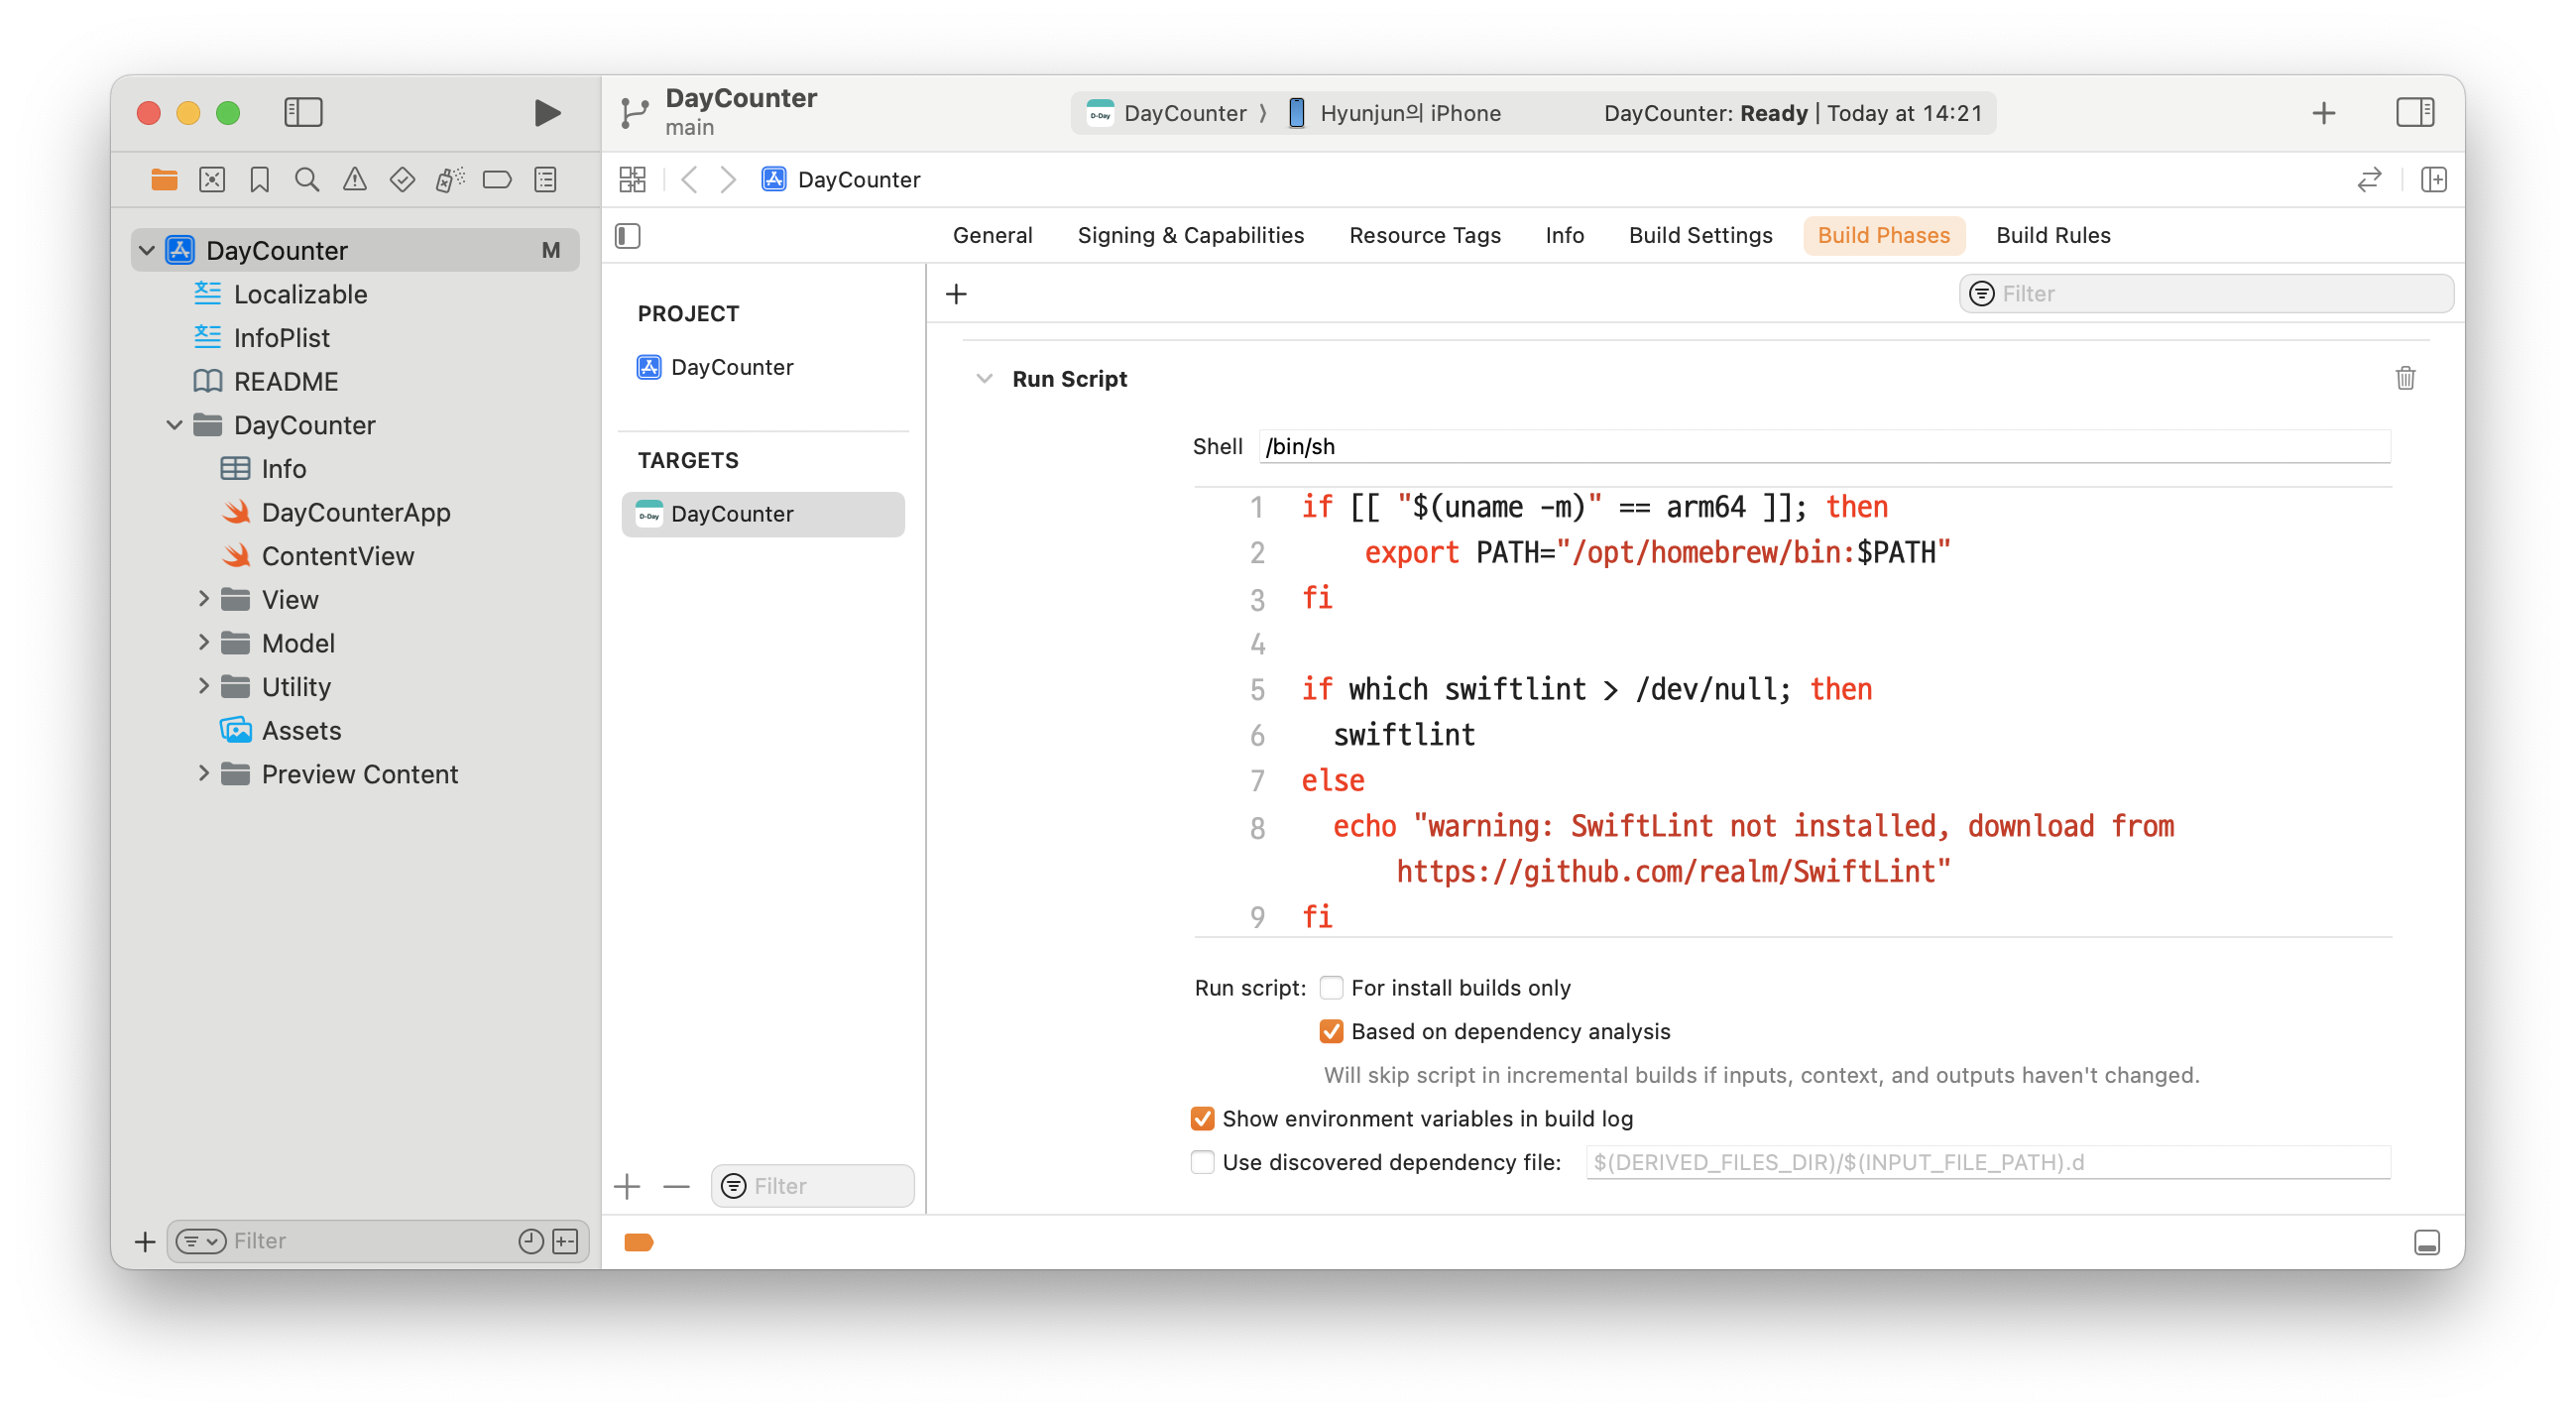Check Use discovered dependency file option
The width and height of the screenshot is (2576, 1416).
[1202, 1162]
